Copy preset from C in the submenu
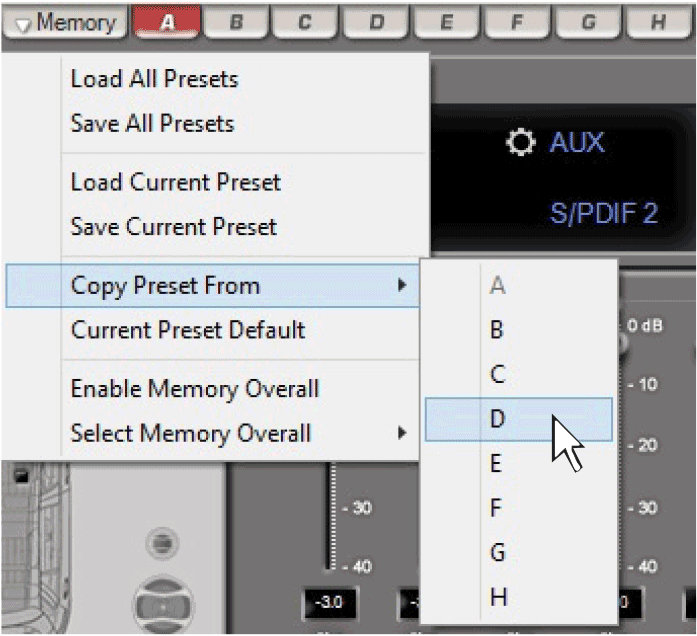Viewport: 697px width, 636px height. click(519, 374)
